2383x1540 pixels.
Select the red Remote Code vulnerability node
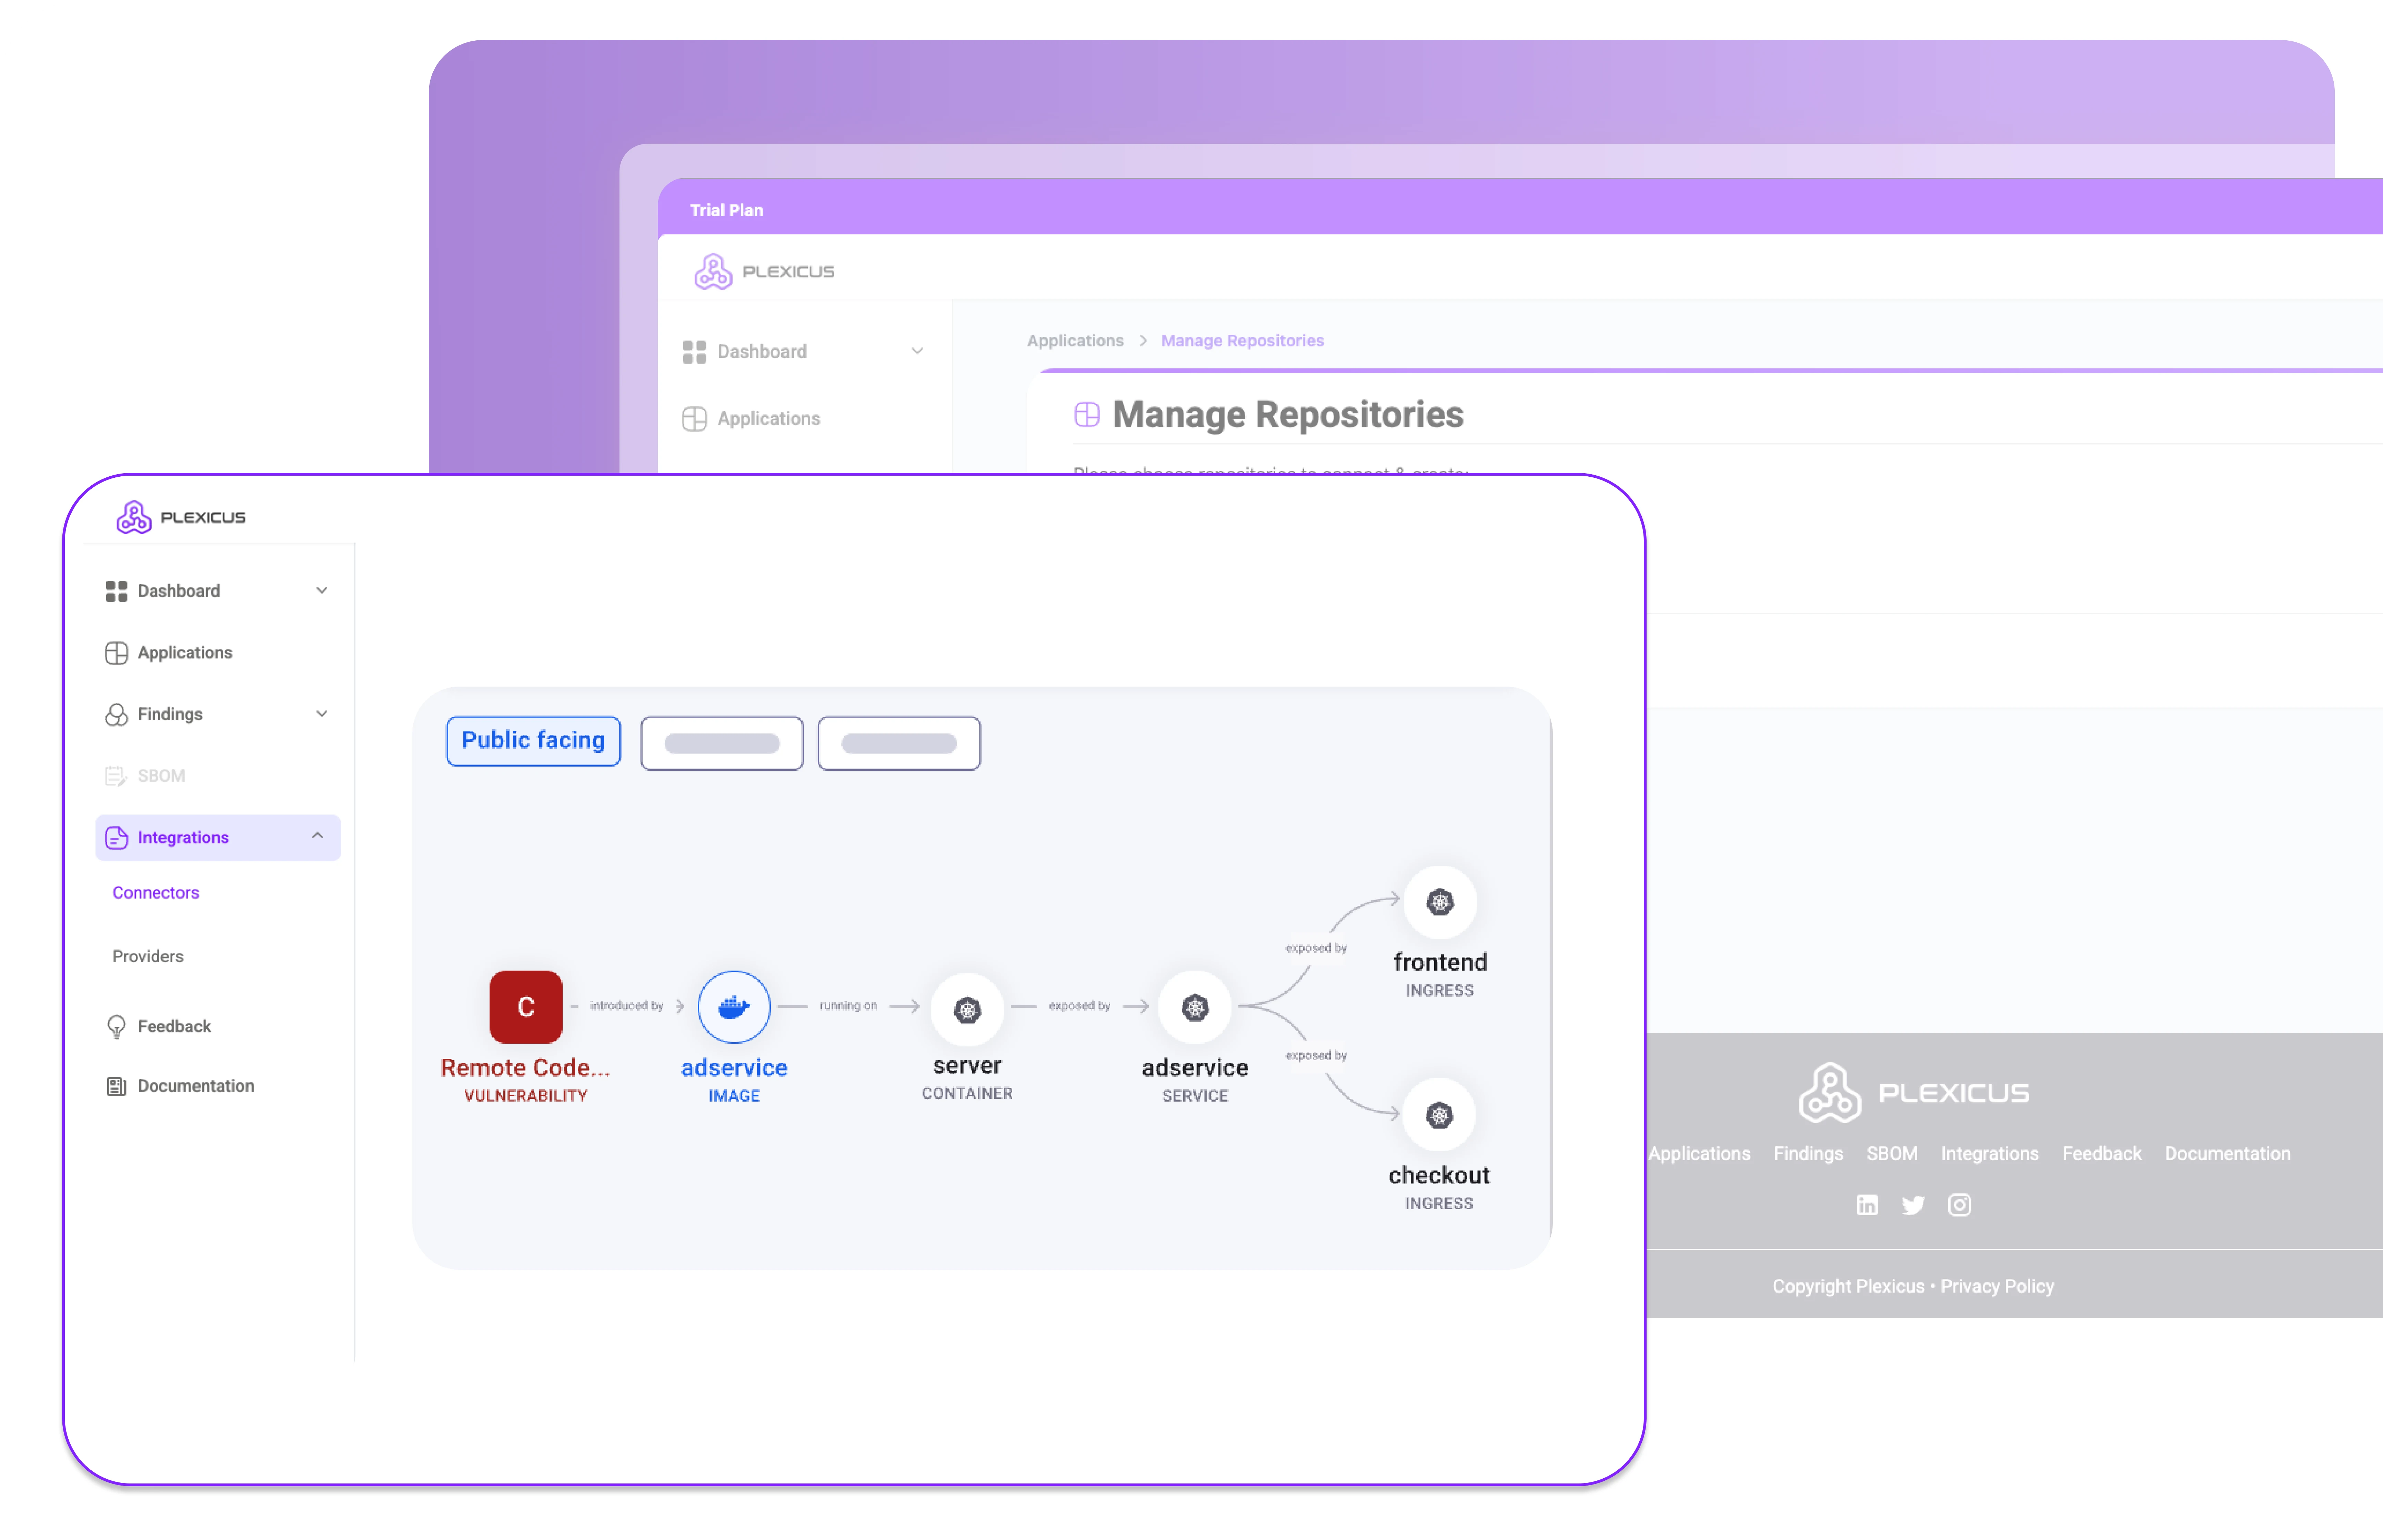(x=526, y=1007)
